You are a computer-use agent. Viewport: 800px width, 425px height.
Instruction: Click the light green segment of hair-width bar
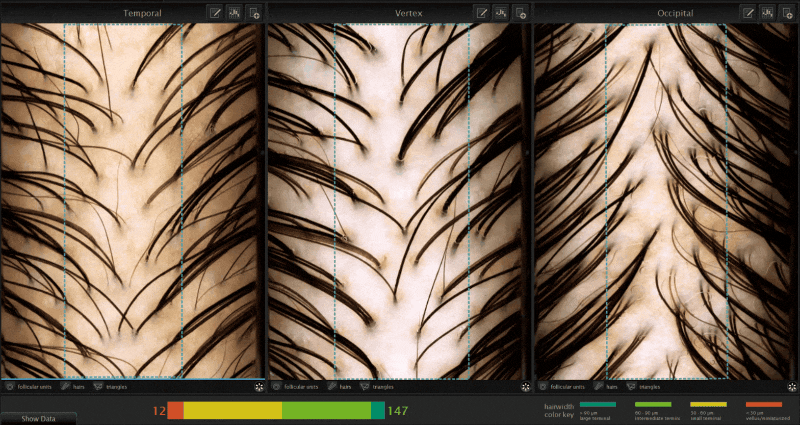click(327, 410)
